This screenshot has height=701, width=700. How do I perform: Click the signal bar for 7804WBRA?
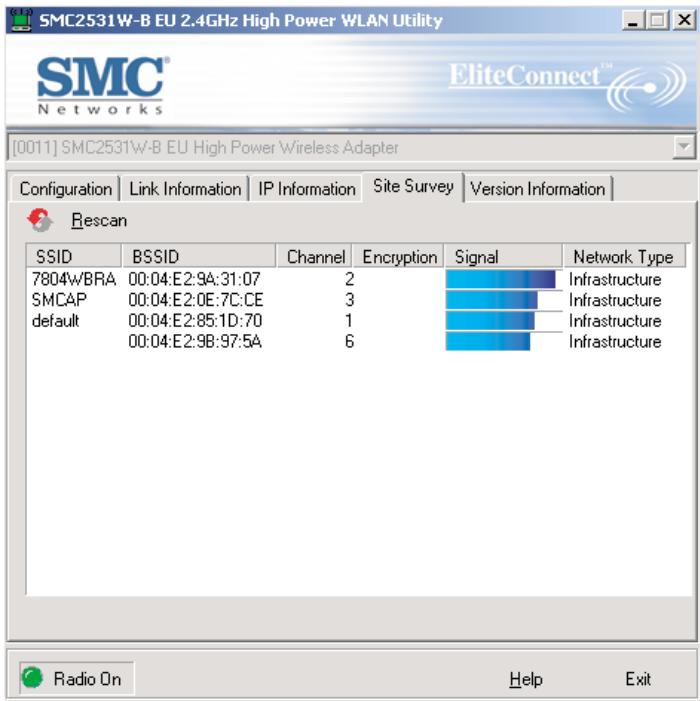[501, 279]
